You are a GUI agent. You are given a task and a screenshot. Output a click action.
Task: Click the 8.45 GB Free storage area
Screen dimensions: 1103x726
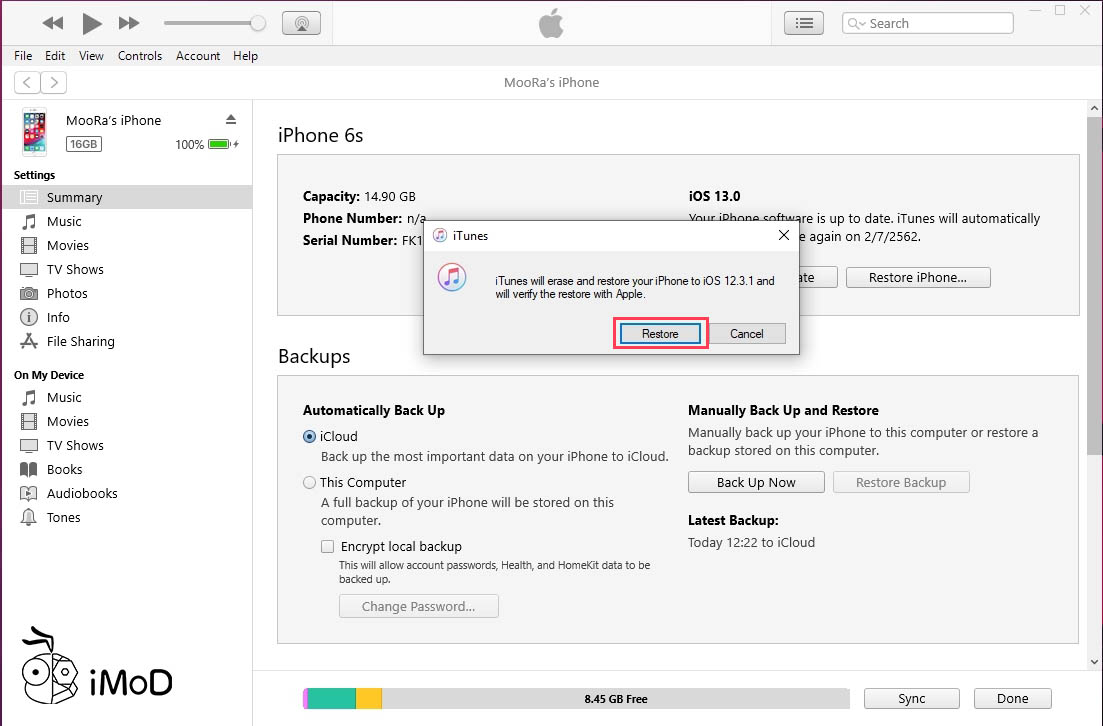click(x=616, y=699)
